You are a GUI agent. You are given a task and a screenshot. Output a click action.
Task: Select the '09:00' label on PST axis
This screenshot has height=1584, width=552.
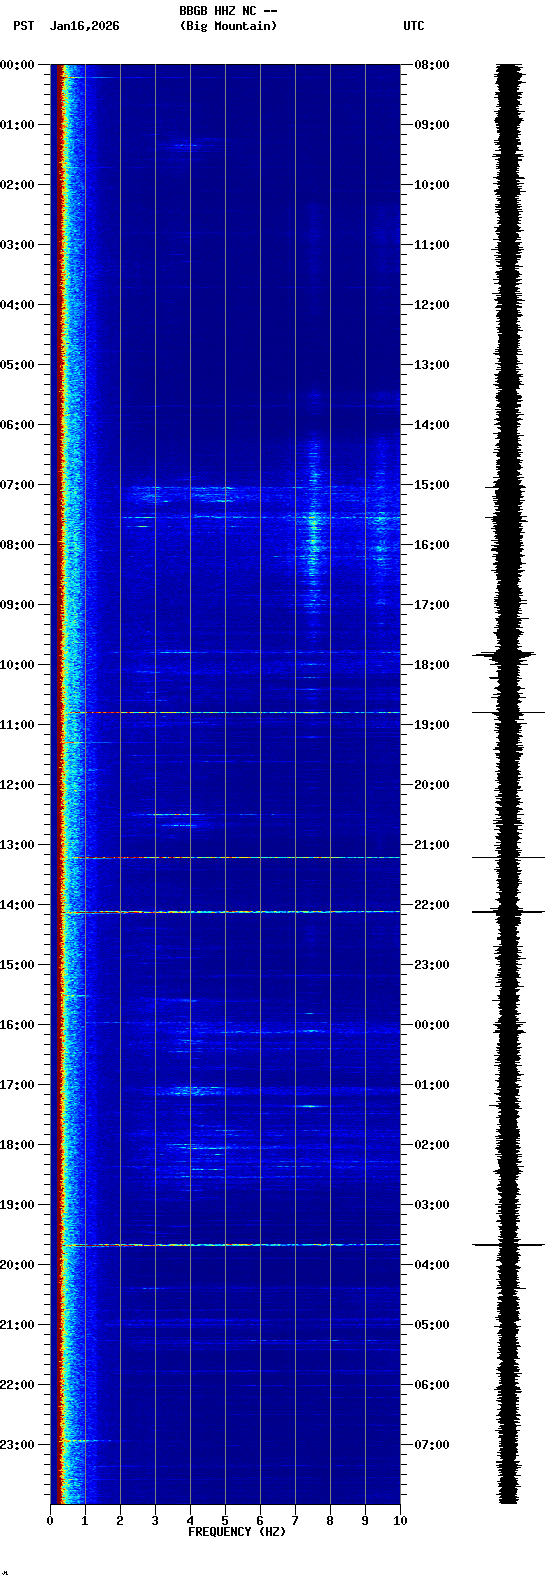[17, 605]
